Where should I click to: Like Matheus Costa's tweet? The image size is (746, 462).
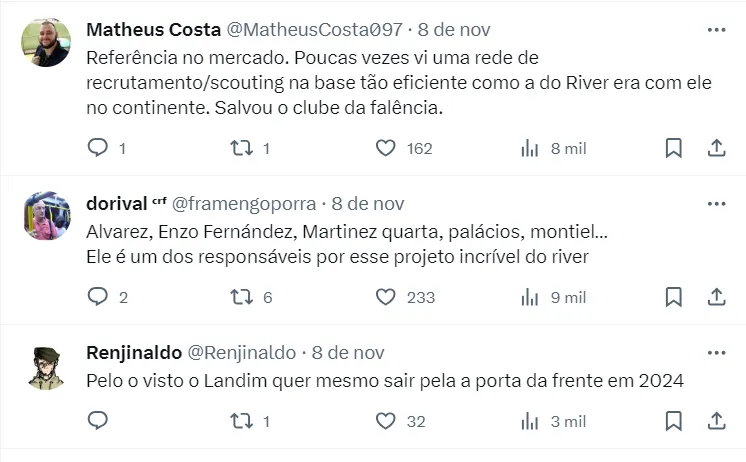(x=386, y=148)
